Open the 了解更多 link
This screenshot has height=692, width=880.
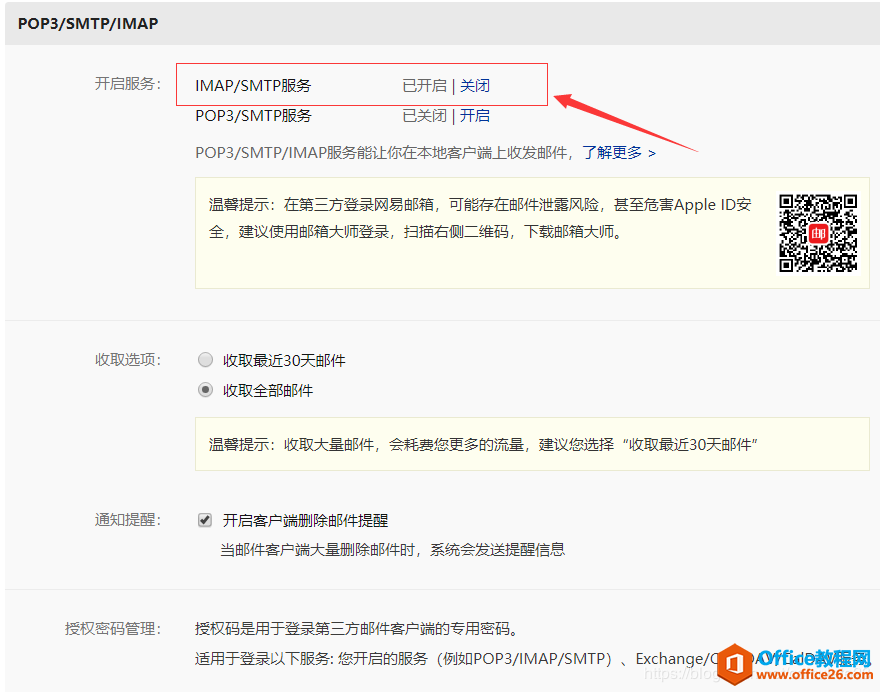point(619,153)
